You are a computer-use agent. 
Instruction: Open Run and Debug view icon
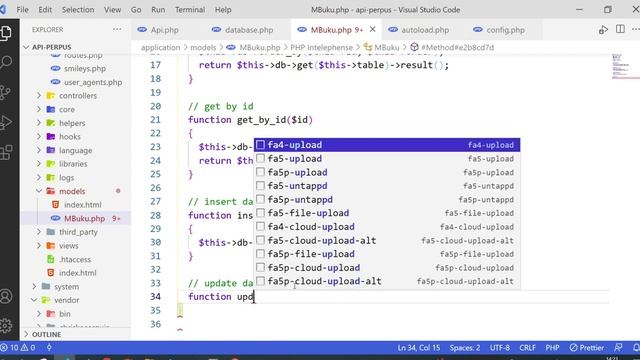(6, 122)
